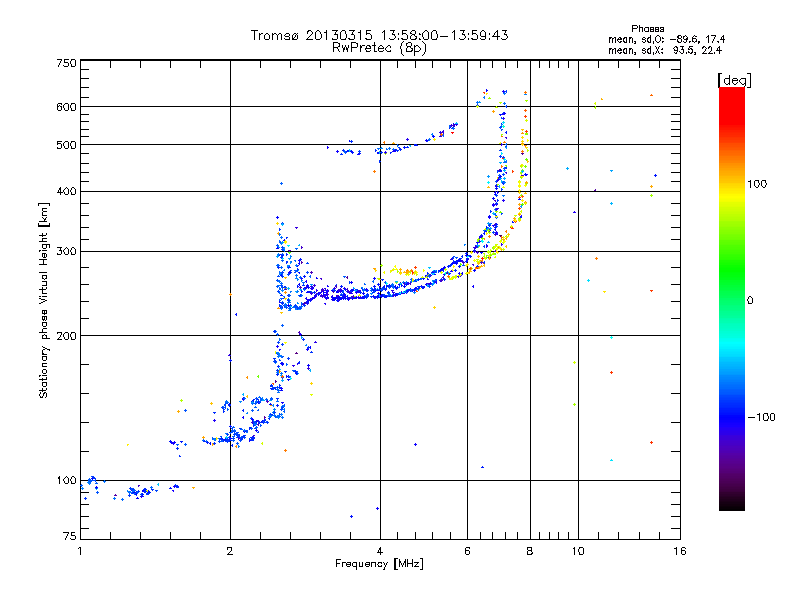Click the "RwPretec (8p)" subtitle
The width and height of the screenshot is (800, 600).
point(379,48)
